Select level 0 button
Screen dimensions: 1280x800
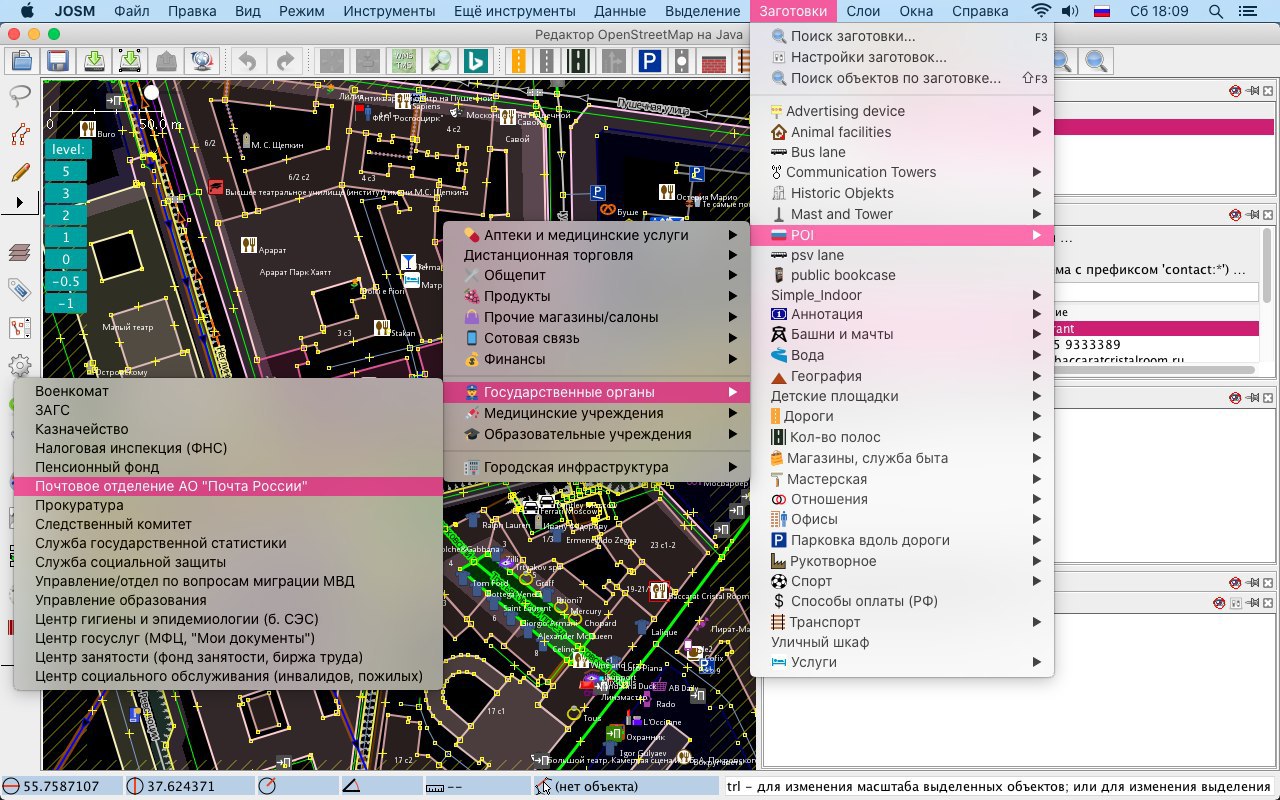coord(66,260)
